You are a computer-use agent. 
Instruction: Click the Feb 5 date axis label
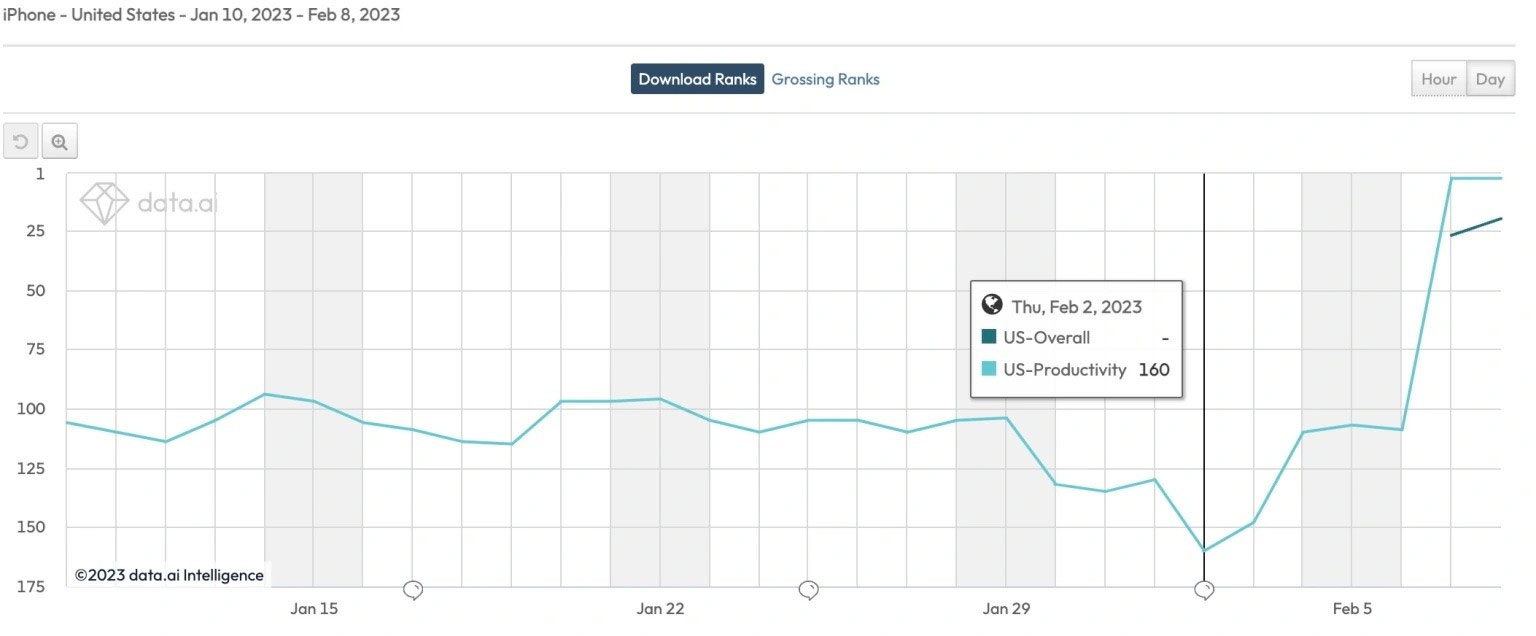tap(1352, 609)
